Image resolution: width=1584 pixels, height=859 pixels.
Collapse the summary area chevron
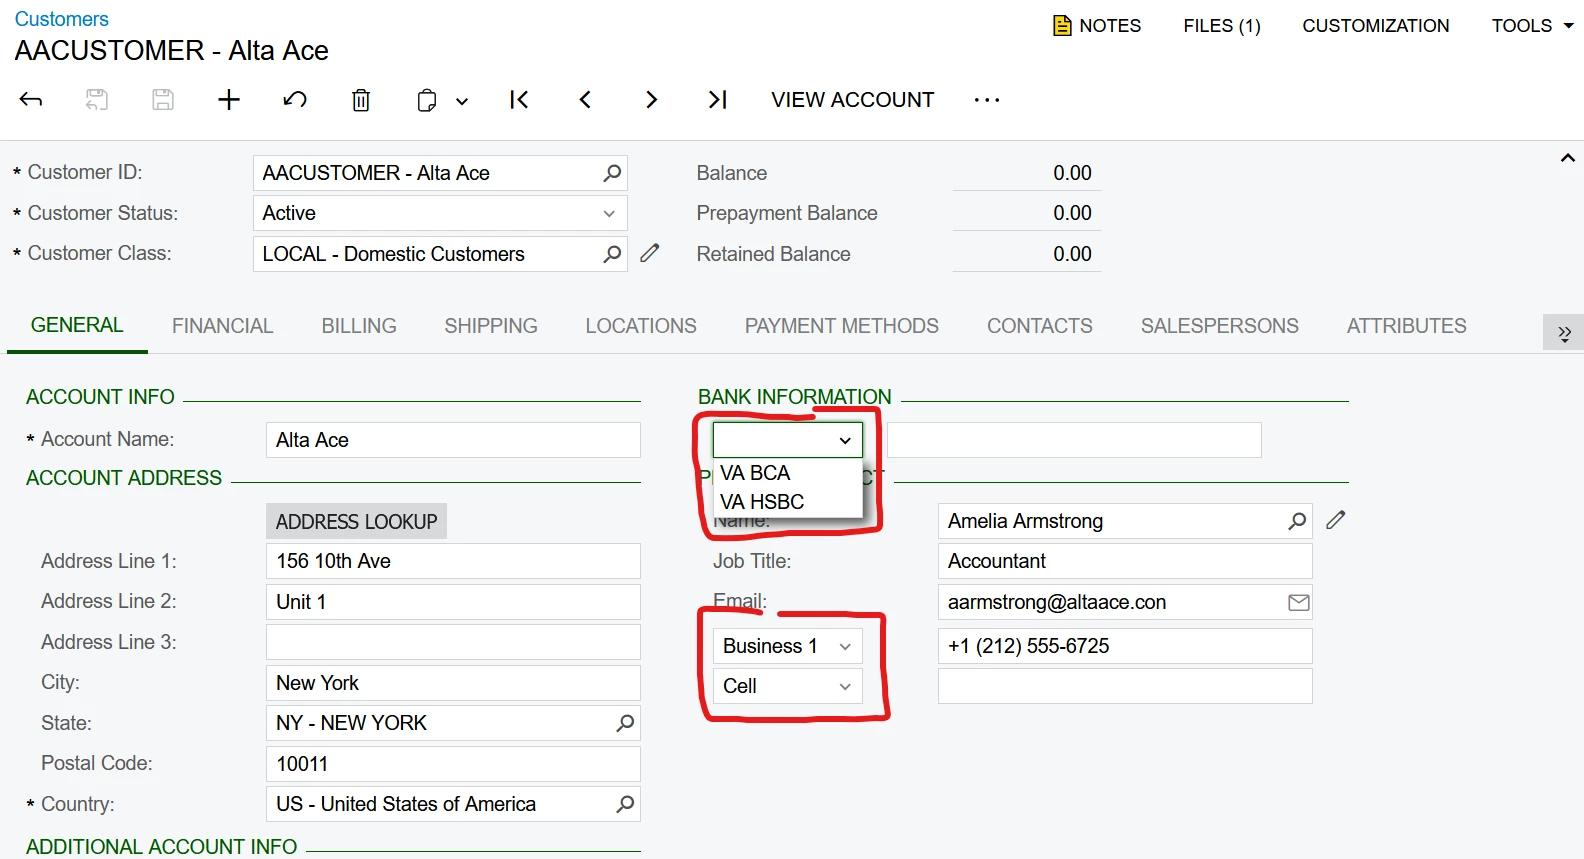coord(1567,158)
